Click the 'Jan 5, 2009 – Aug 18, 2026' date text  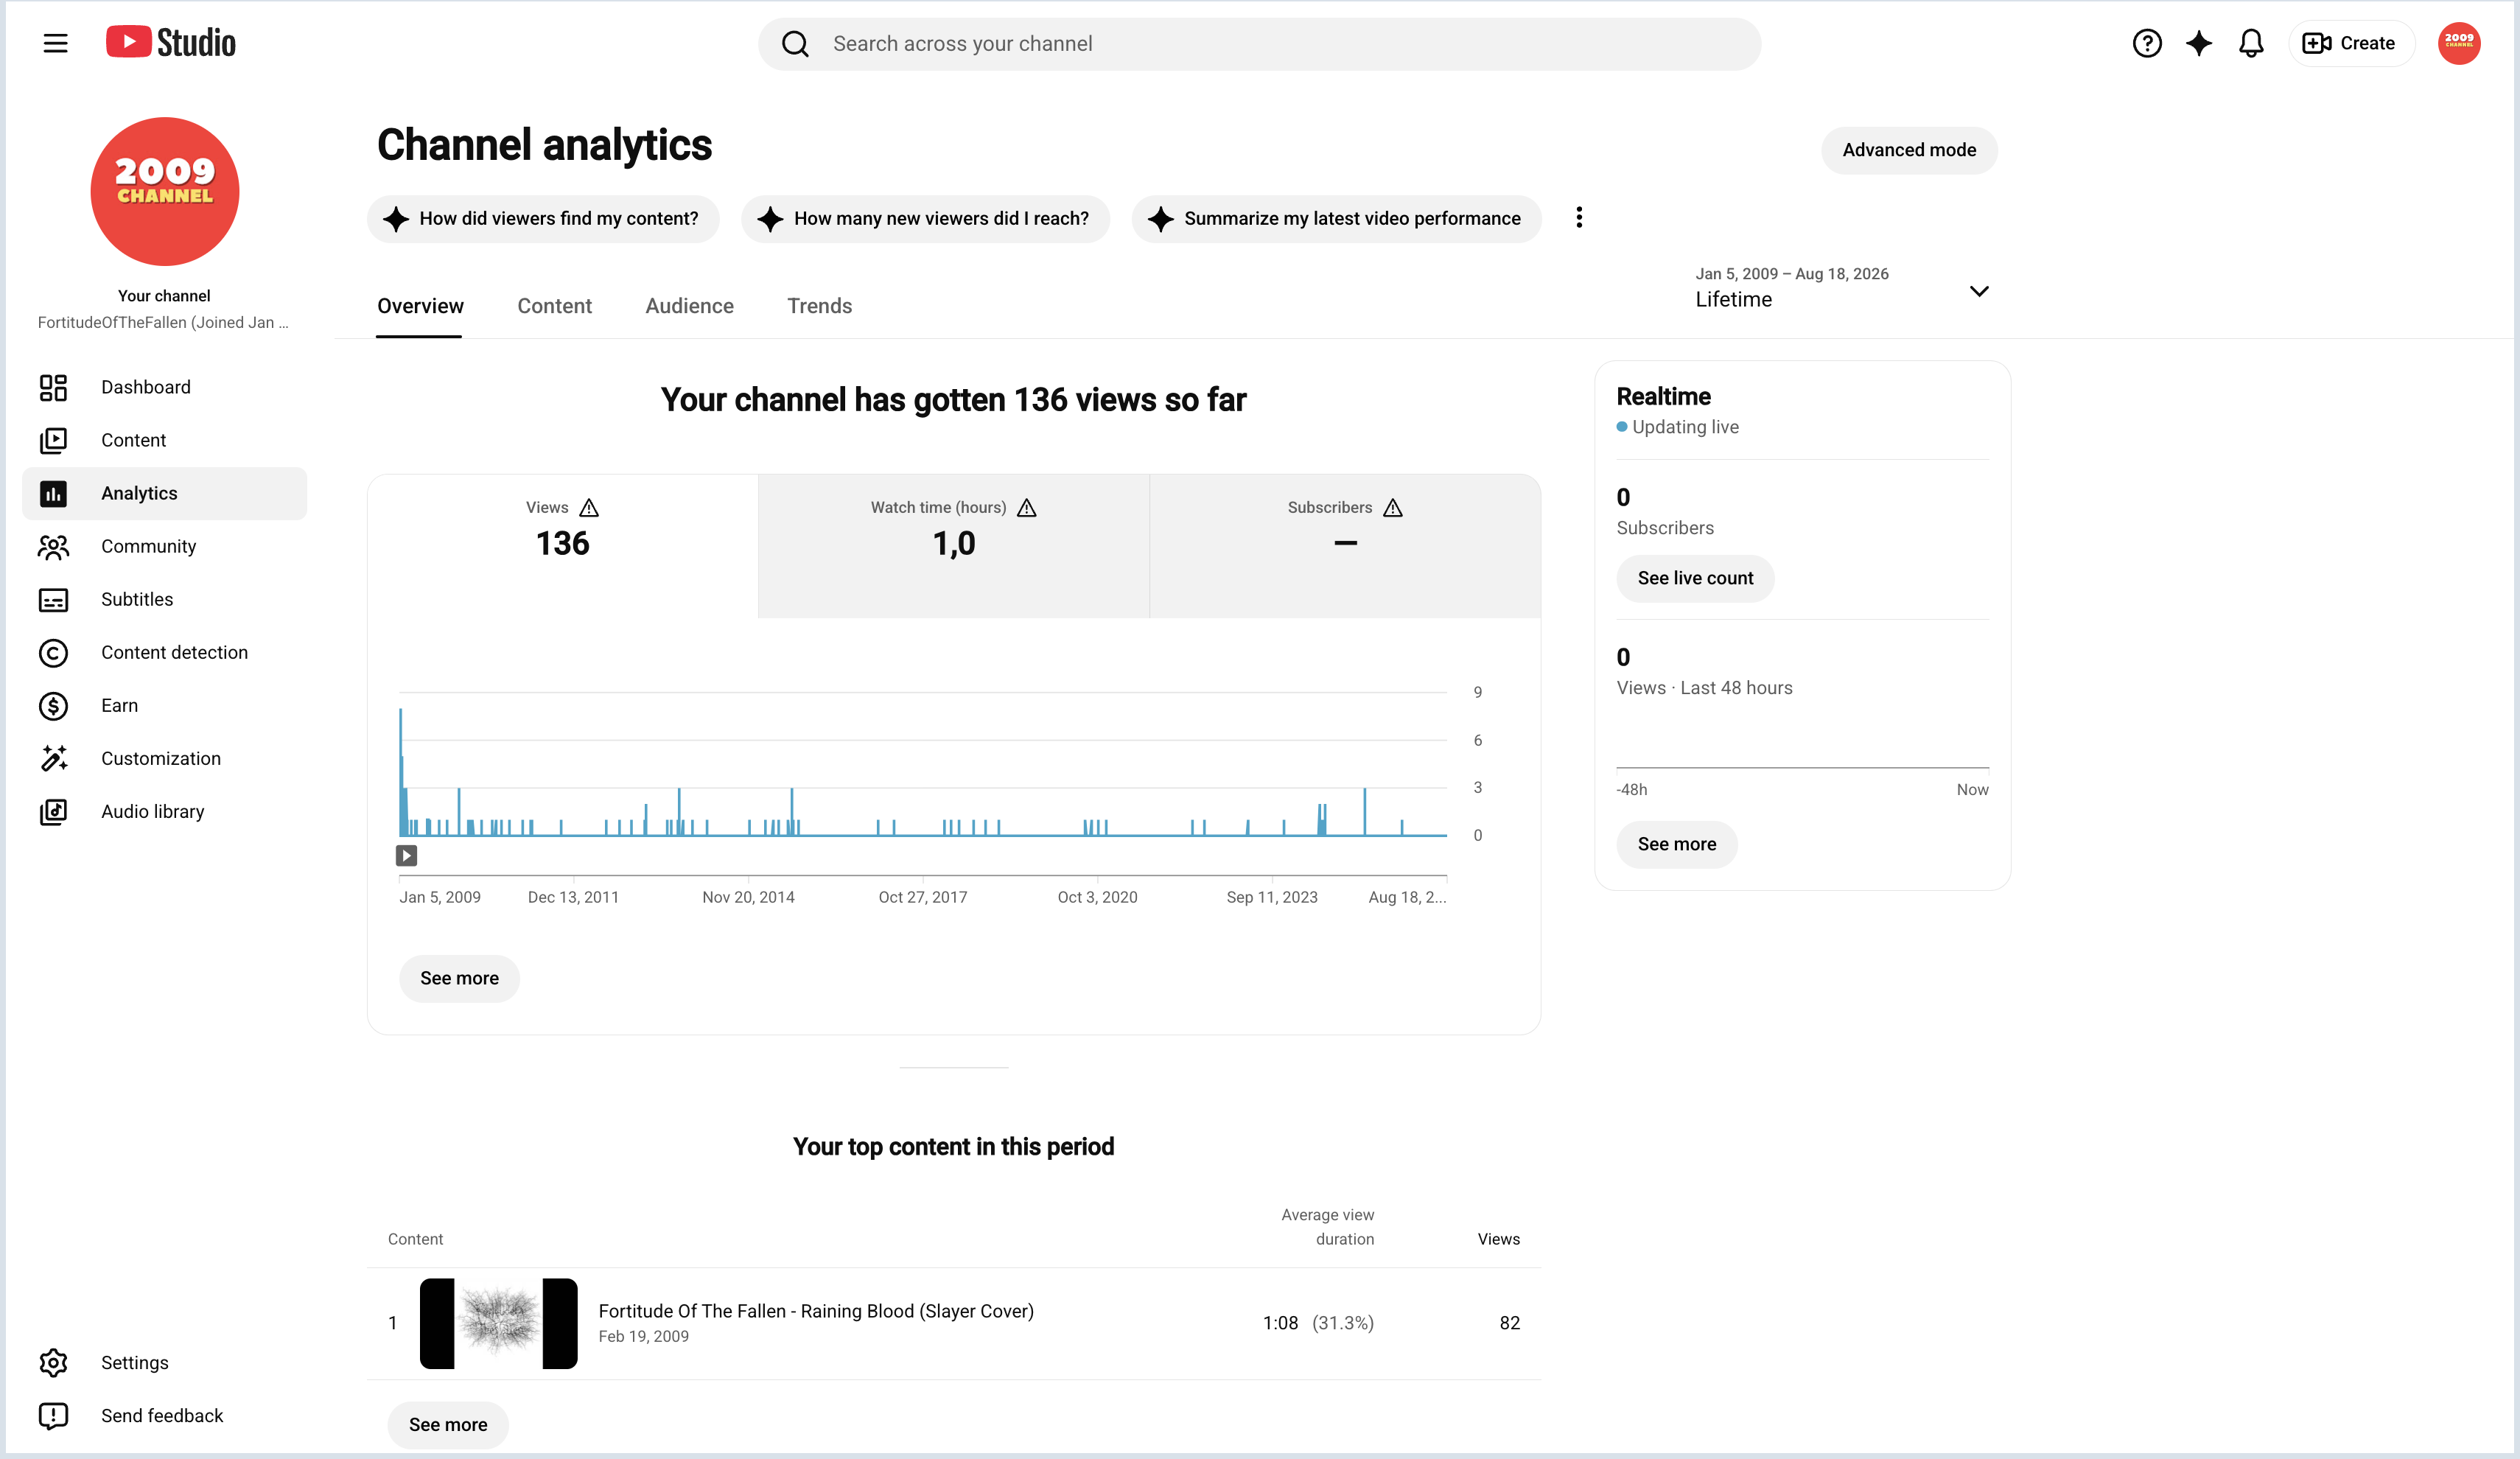coord(1792,274)
